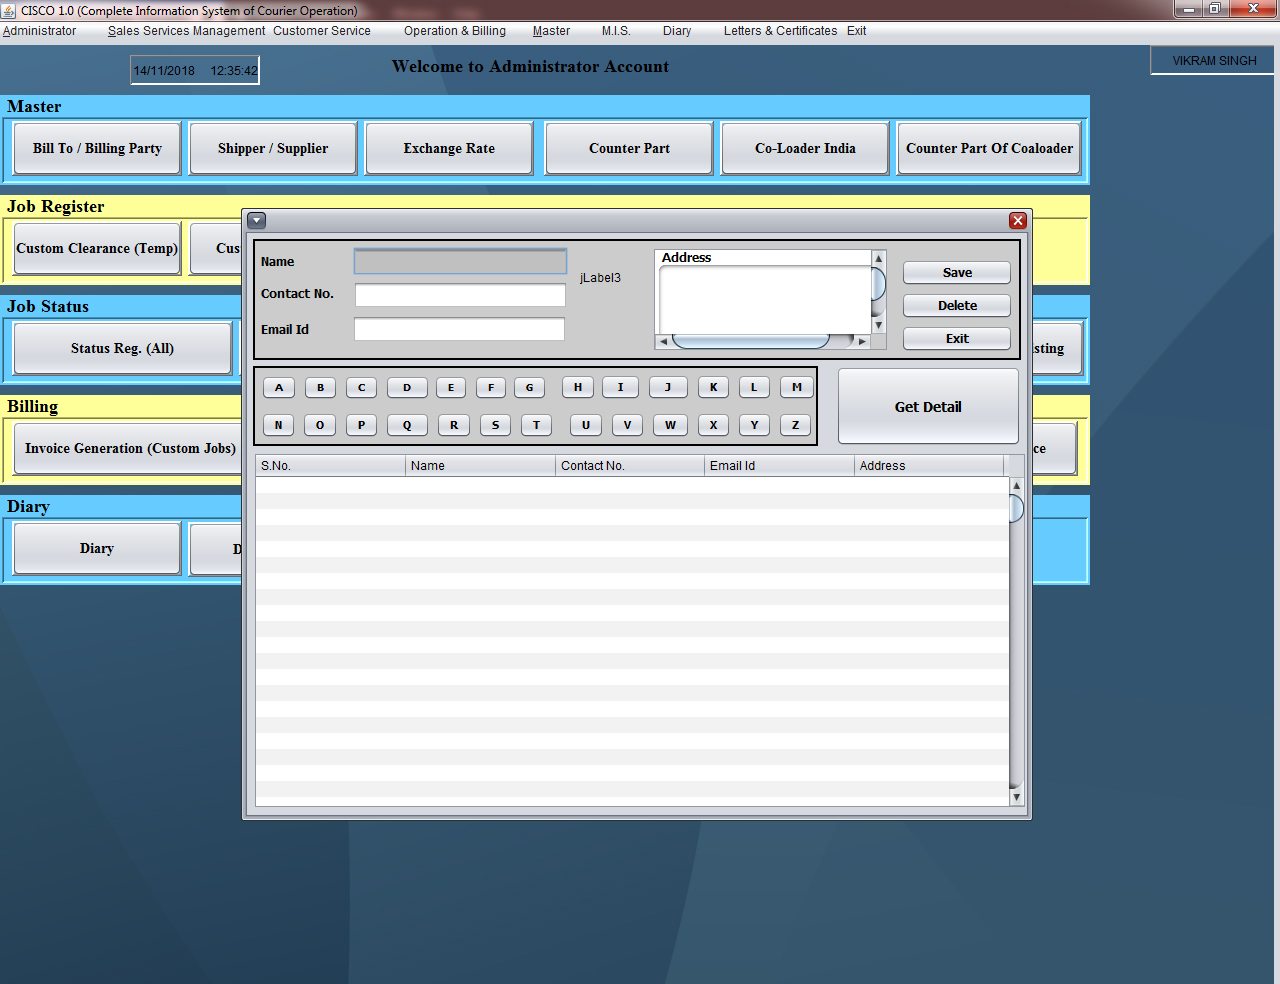The image size is (1280, 984).
Task: Click the Contact No. column header
Action: click(x=630, y=466)
